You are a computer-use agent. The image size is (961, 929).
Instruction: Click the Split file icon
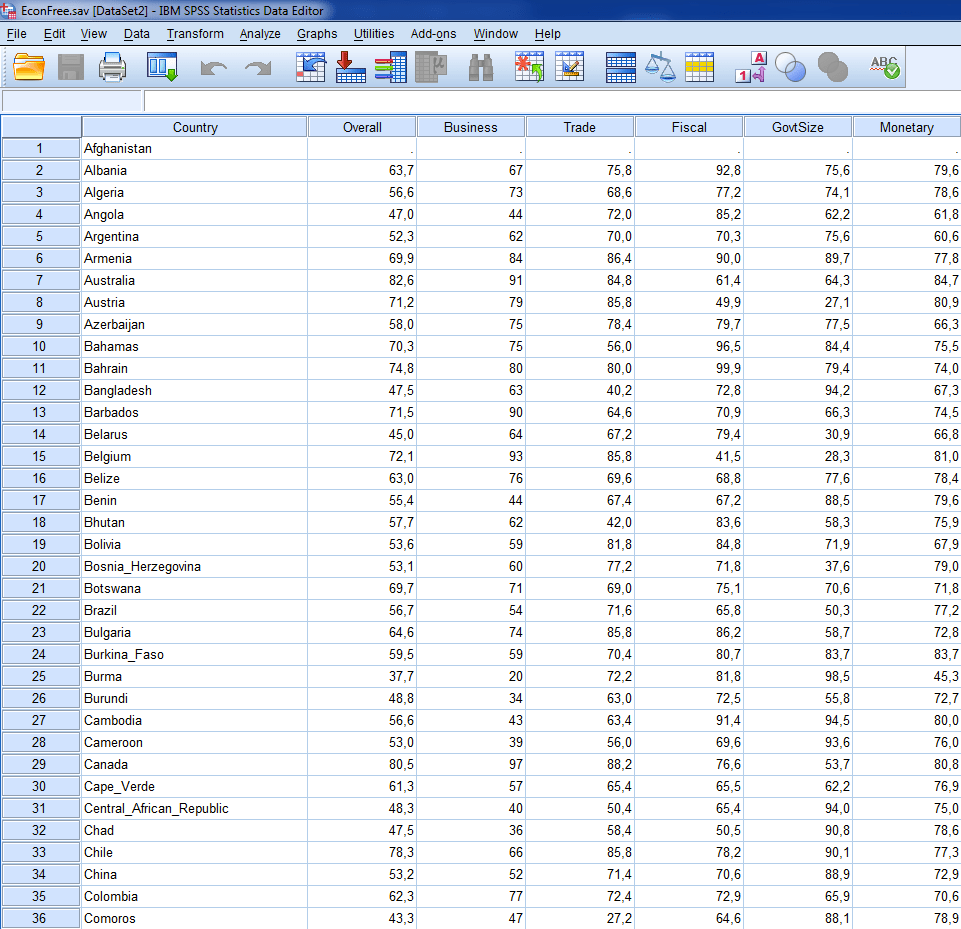click(x=620, y=67)
